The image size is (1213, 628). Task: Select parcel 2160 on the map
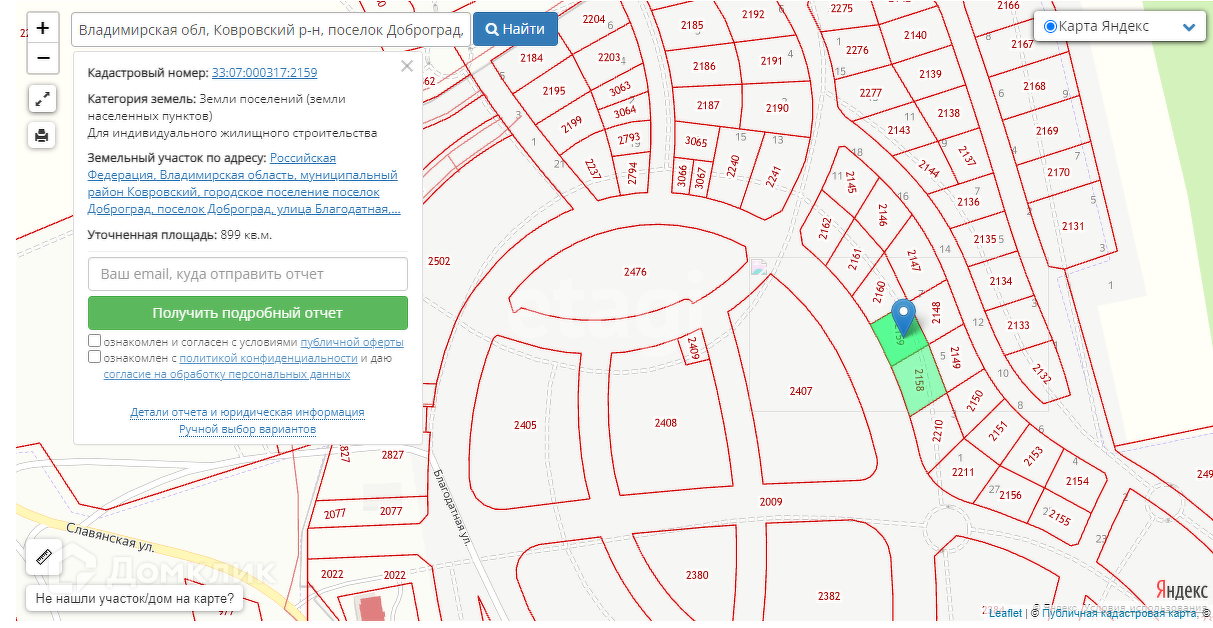[879, 292]
